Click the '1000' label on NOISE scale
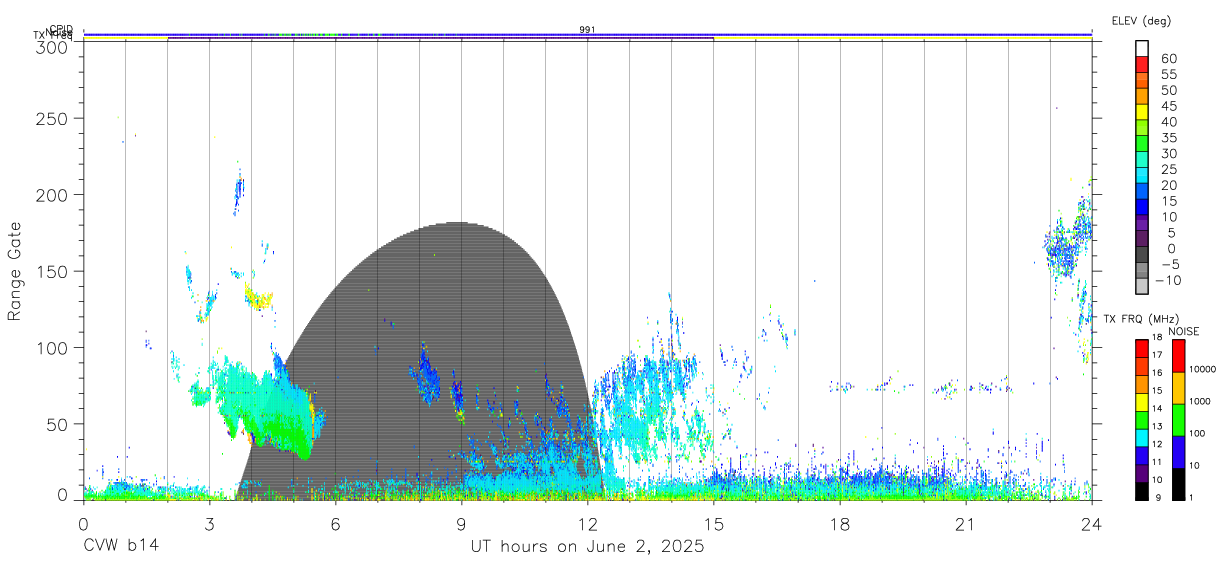Screen dimensions: 1228x567 click(1199, 402)
